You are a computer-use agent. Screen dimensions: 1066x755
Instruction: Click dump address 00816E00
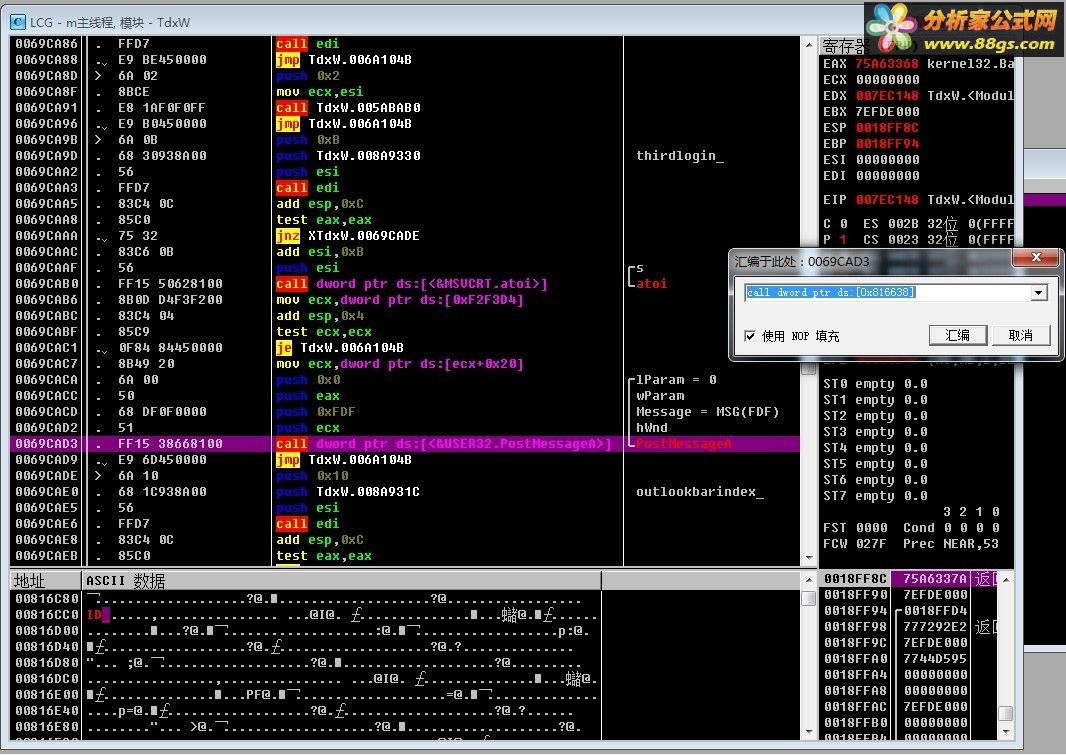46,695
